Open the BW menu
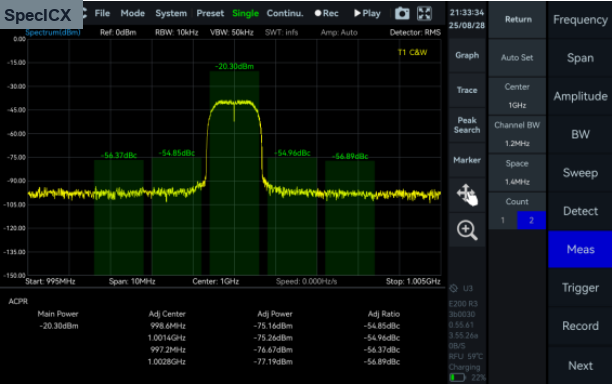The height and width of the screenshot is (384, 612). point(580,134)
